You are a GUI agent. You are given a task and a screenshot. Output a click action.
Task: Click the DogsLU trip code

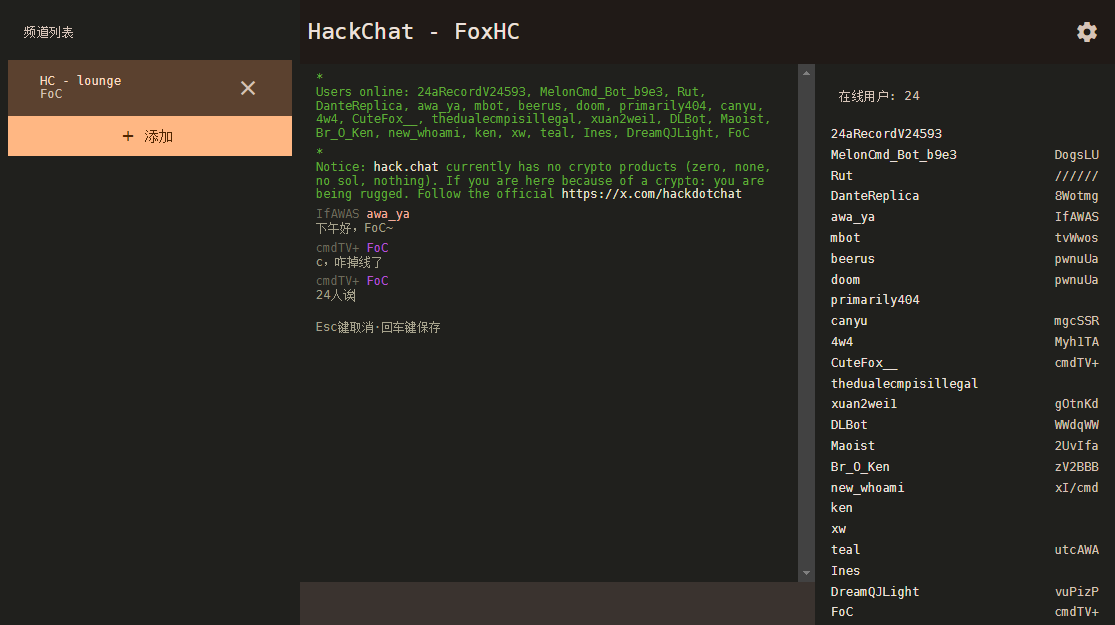click(x=1077, y=154)
